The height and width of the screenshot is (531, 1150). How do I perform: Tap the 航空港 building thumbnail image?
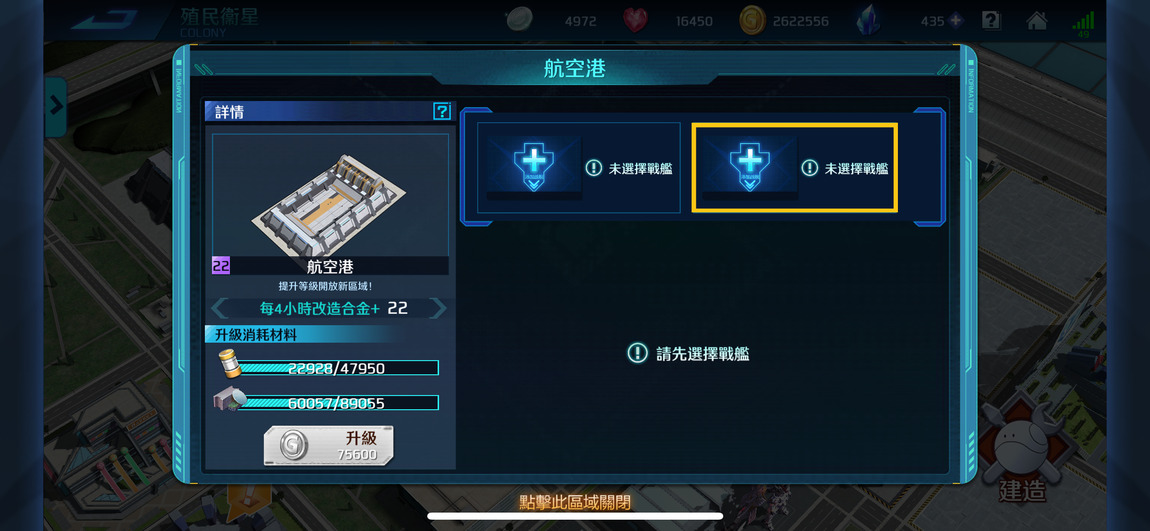pos(330,195)
